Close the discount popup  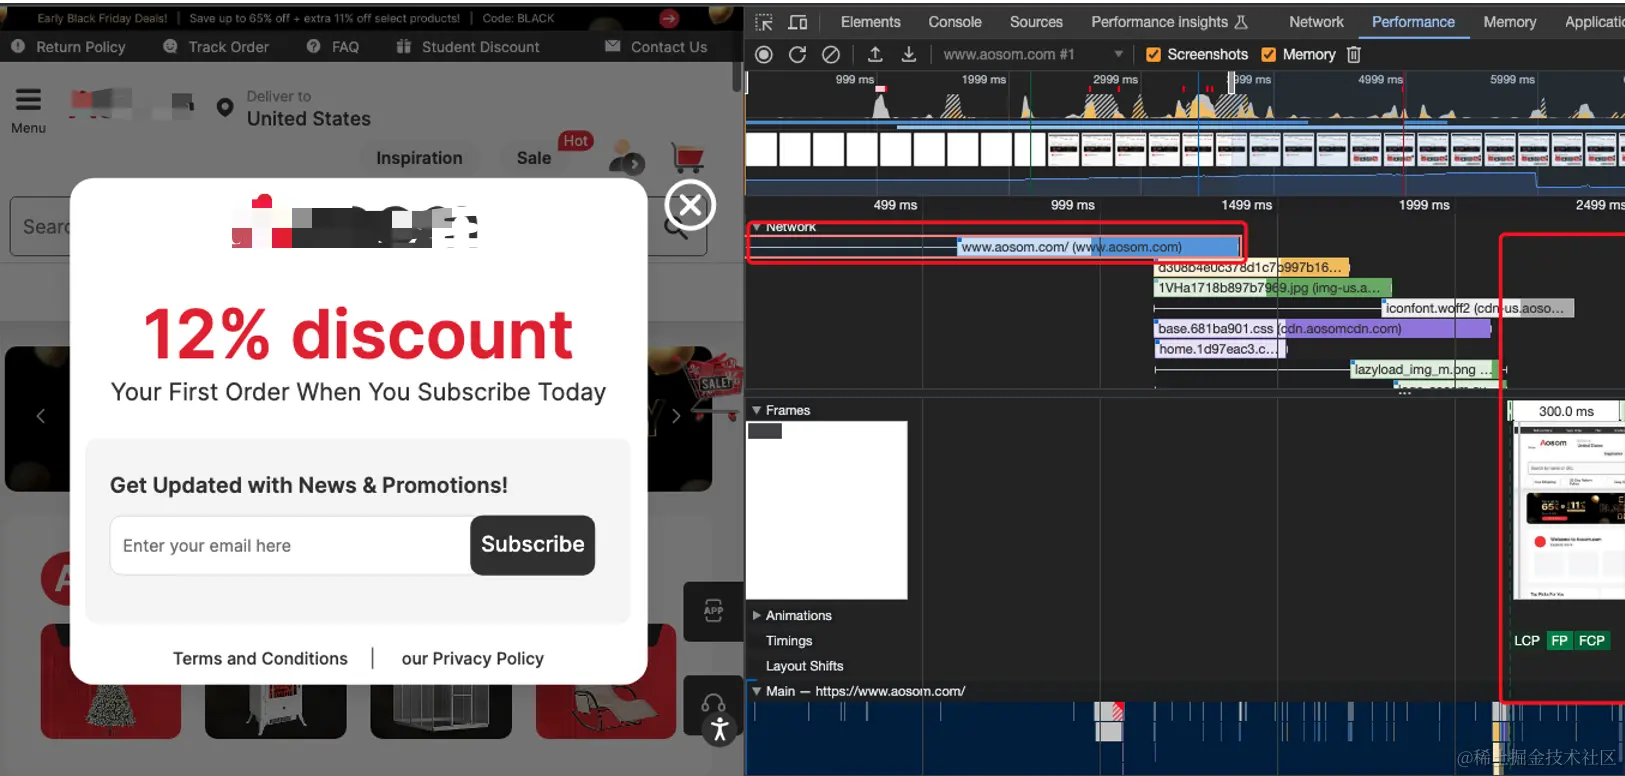pyautogui.click(x=690, y=205)
